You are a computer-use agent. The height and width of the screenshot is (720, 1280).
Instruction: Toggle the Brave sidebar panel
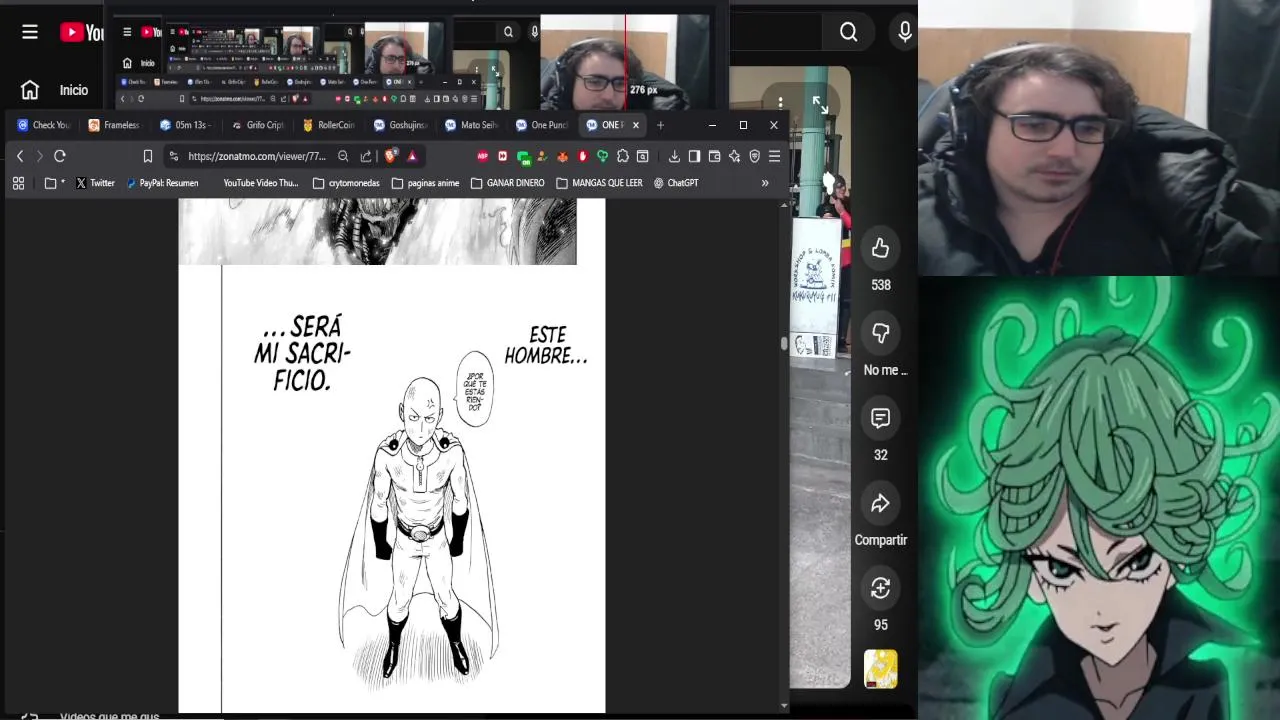pos(694,156)
